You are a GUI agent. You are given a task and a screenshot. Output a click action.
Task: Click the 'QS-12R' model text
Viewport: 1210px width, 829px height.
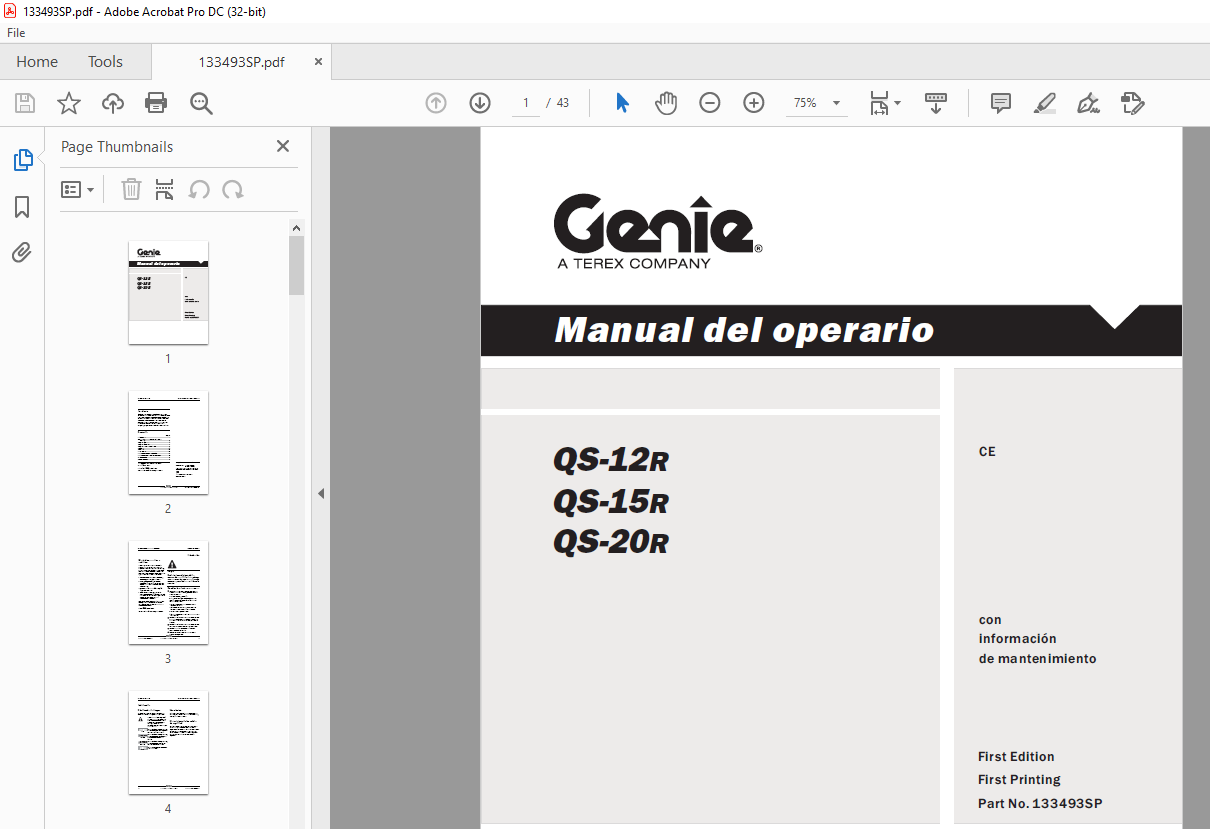[610, 460]
